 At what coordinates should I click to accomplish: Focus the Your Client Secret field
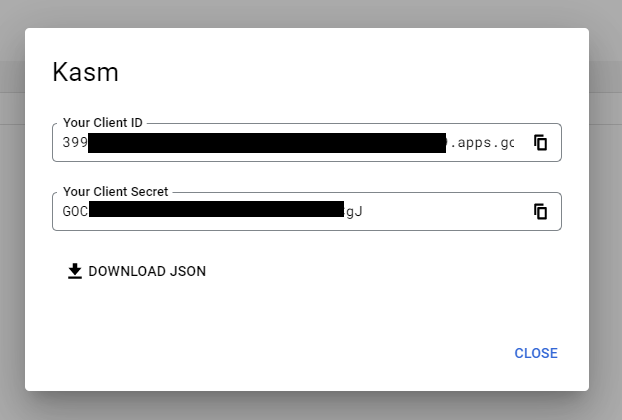point(440,211)
